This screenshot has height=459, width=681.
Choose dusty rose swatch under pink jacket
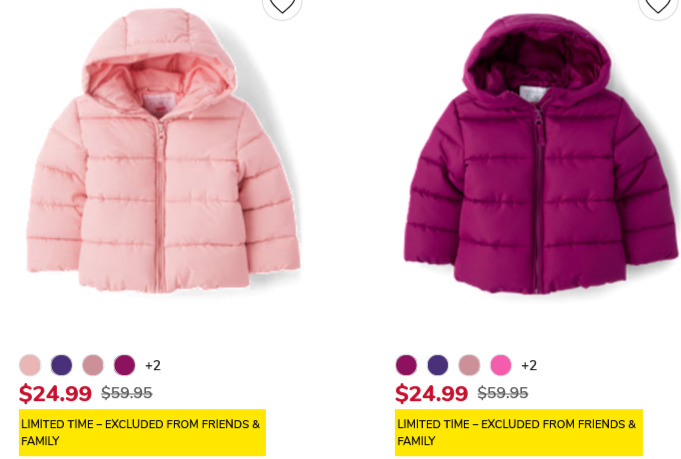point(93,365)
